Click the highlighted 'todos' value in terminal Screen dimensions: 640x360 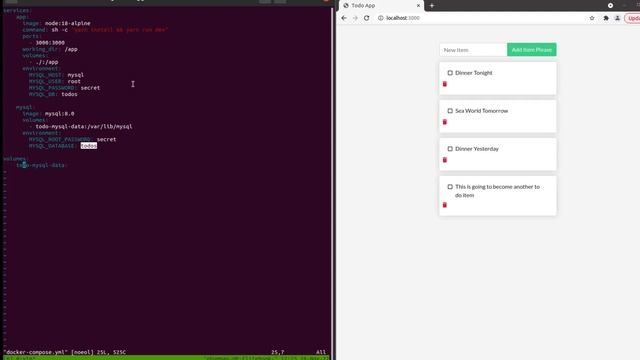click(x=89, y=146)
